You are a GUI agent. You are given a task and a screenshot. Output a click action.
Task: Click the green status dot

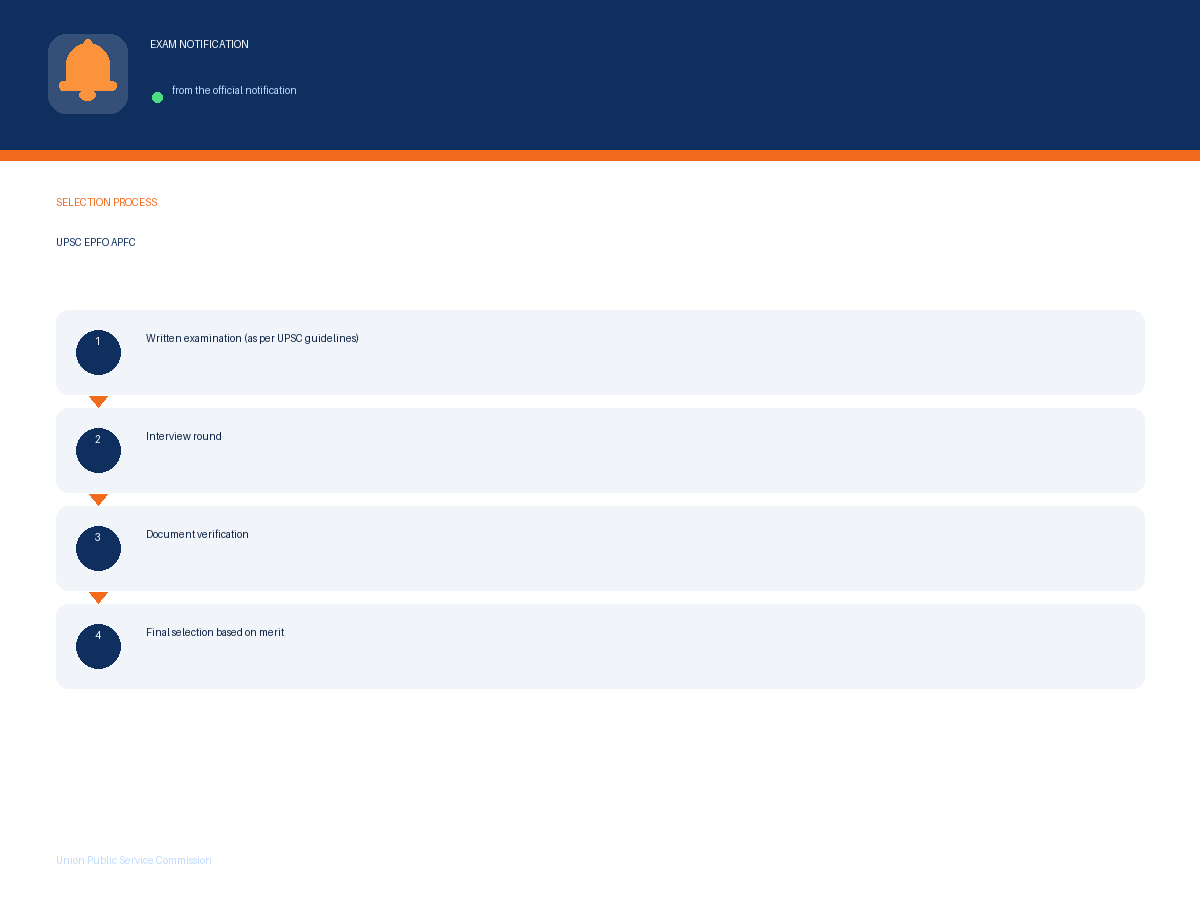tap(157, 97)
